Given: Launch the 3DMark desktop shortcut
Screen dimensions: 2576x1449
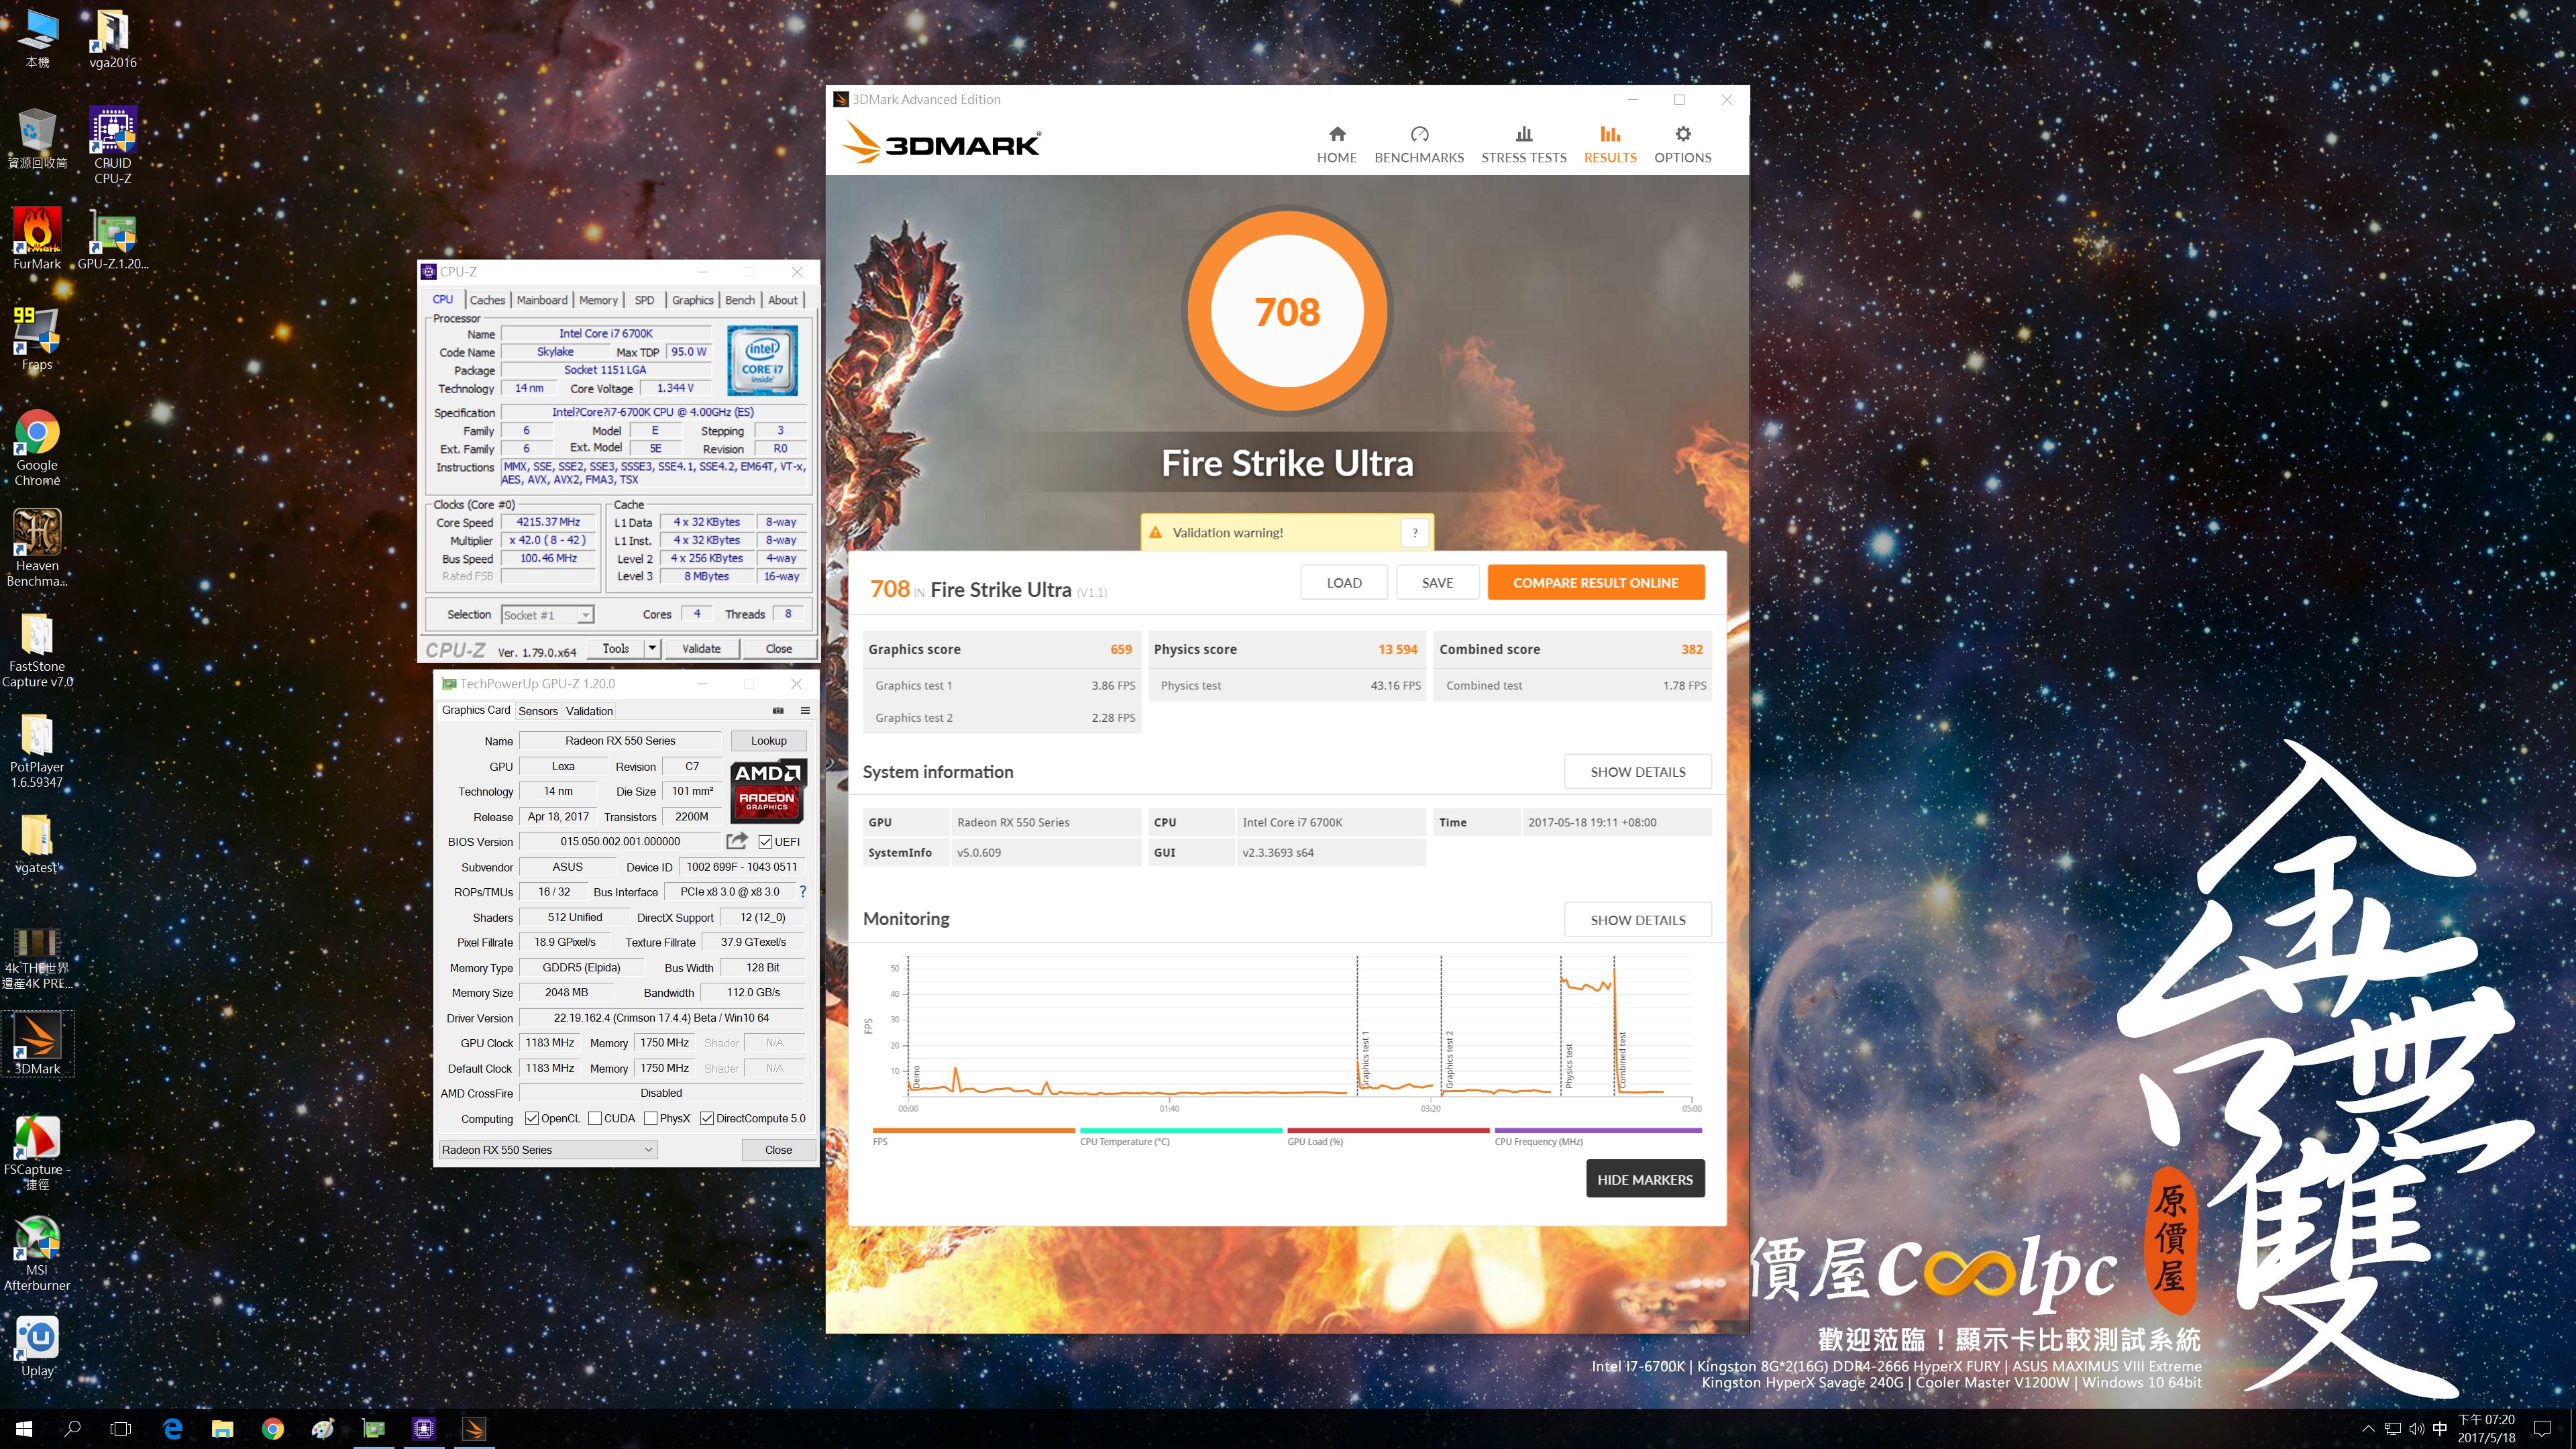Looking at the screenshot, I should [x=37, y=1044].
